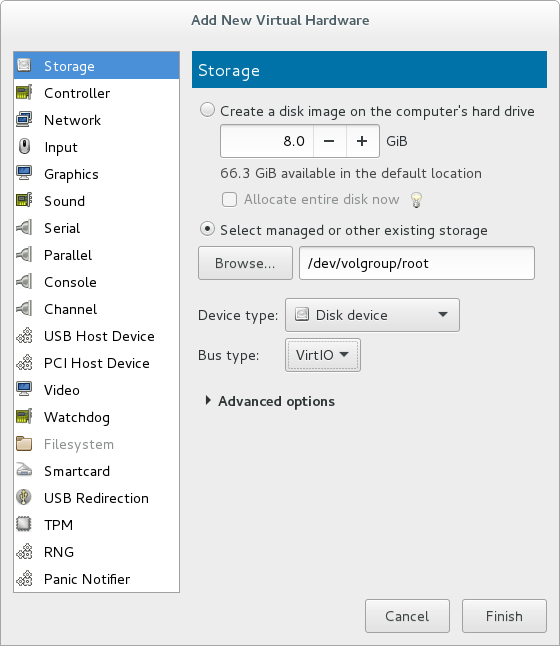This screenshot has height=646, width=560.
Task: Open the Device type dropdown
Action: [x=372, y=315]
